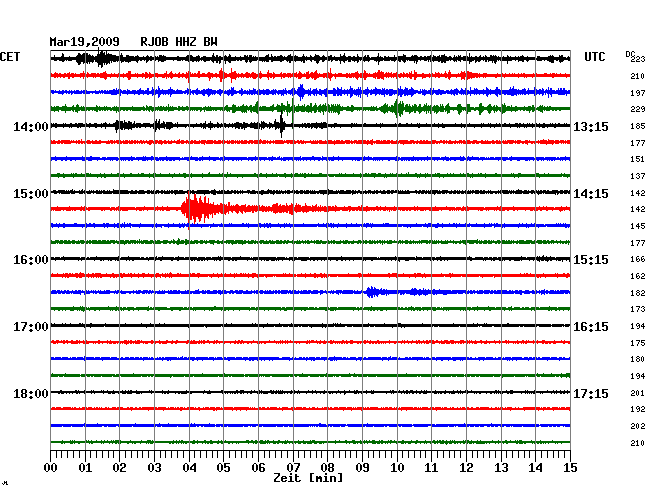Click the 15:15 UTC time label
Viewport: 650px width, 494px height.
point(591,260)
